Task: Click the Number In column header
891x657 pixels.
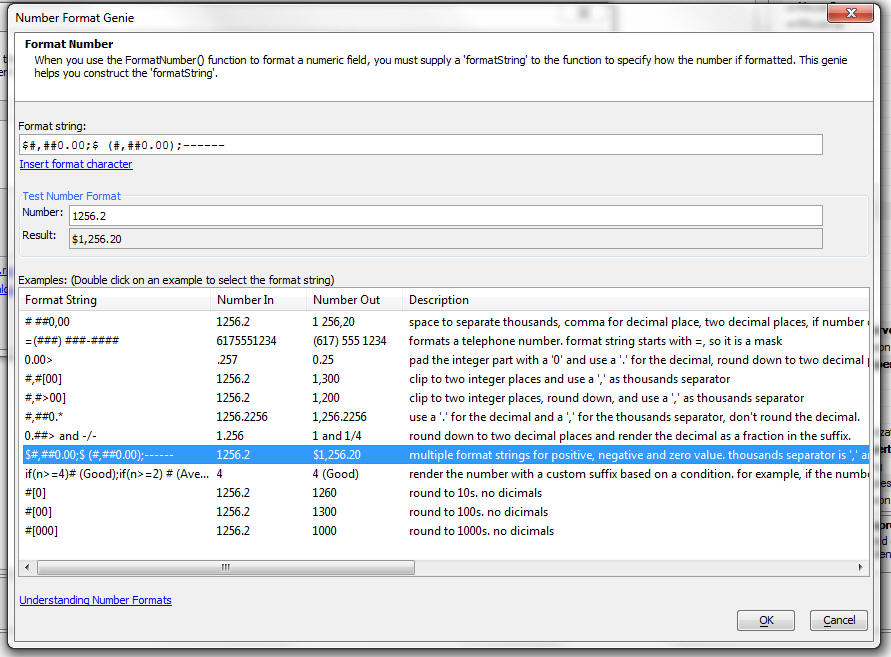Action: coord(259,300)
